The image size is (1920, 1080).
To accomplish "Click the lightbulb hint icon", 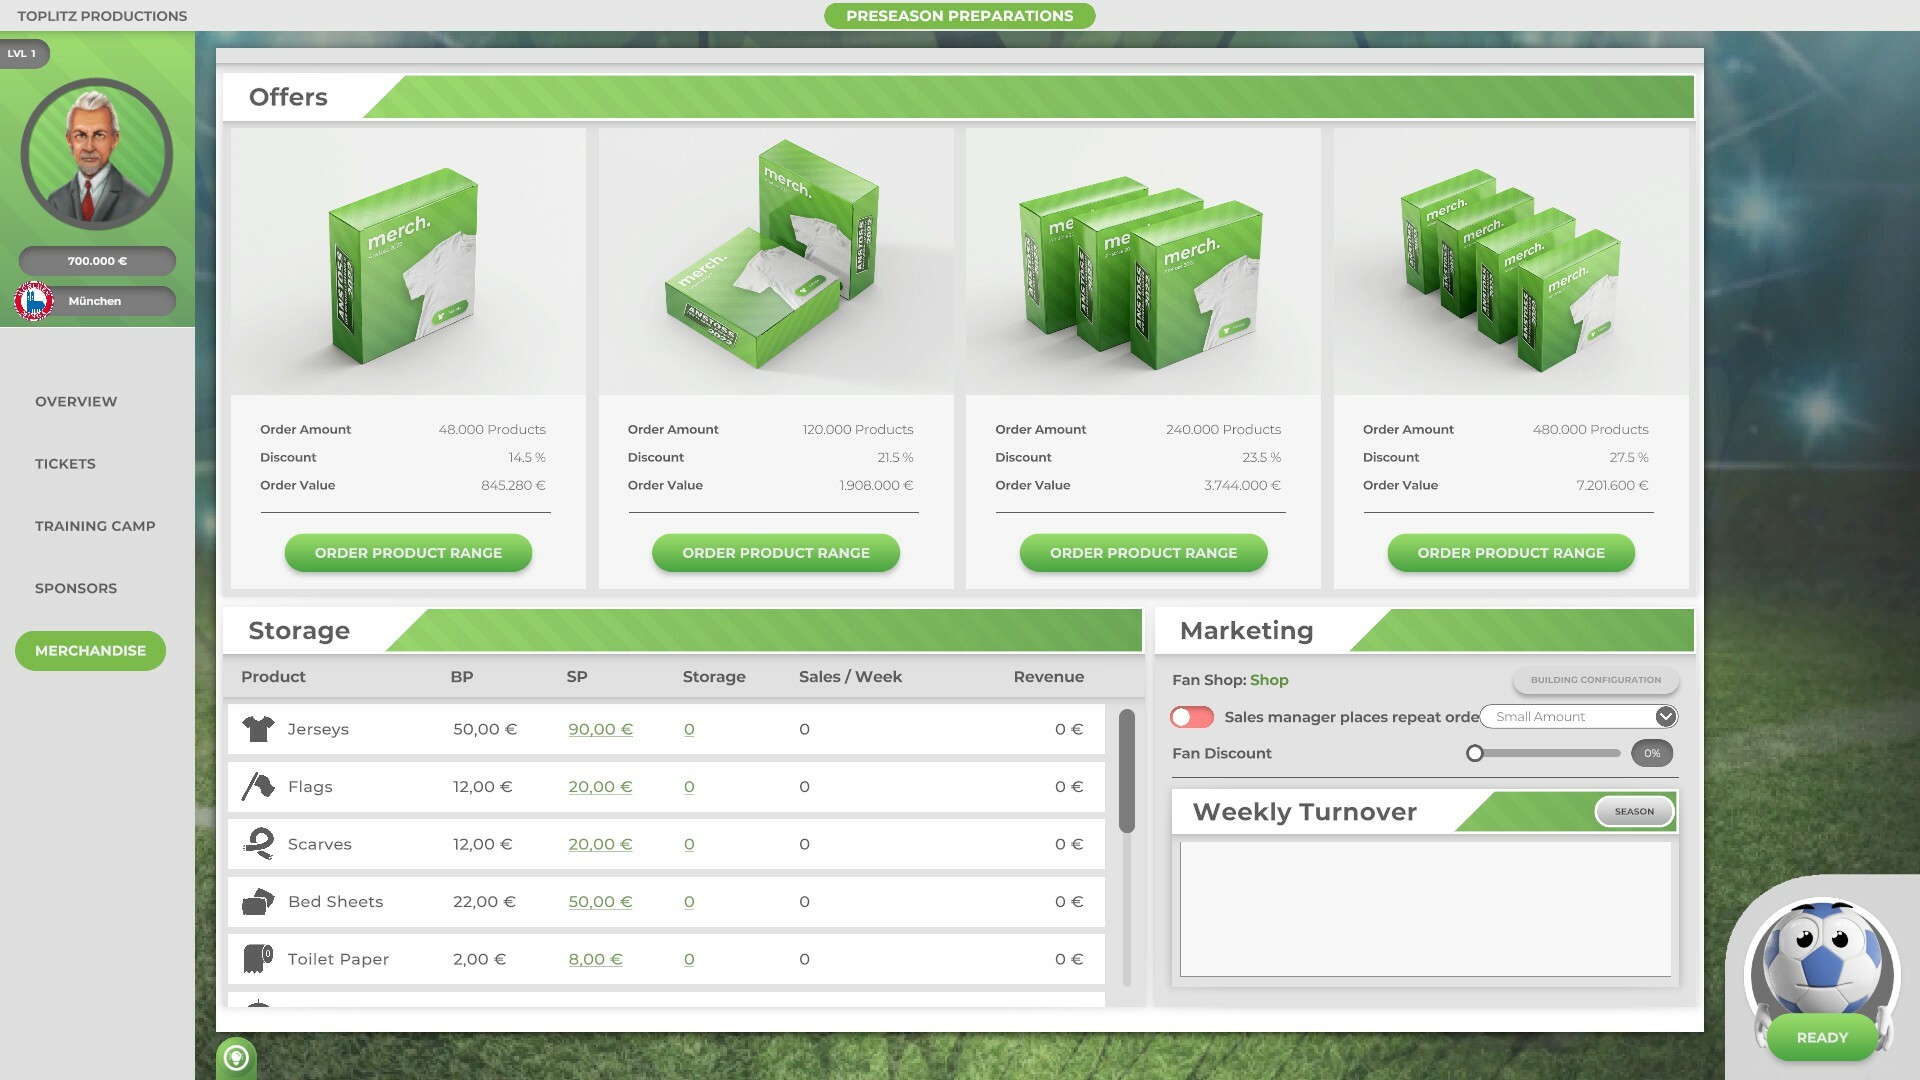I will click(237, 1057).
